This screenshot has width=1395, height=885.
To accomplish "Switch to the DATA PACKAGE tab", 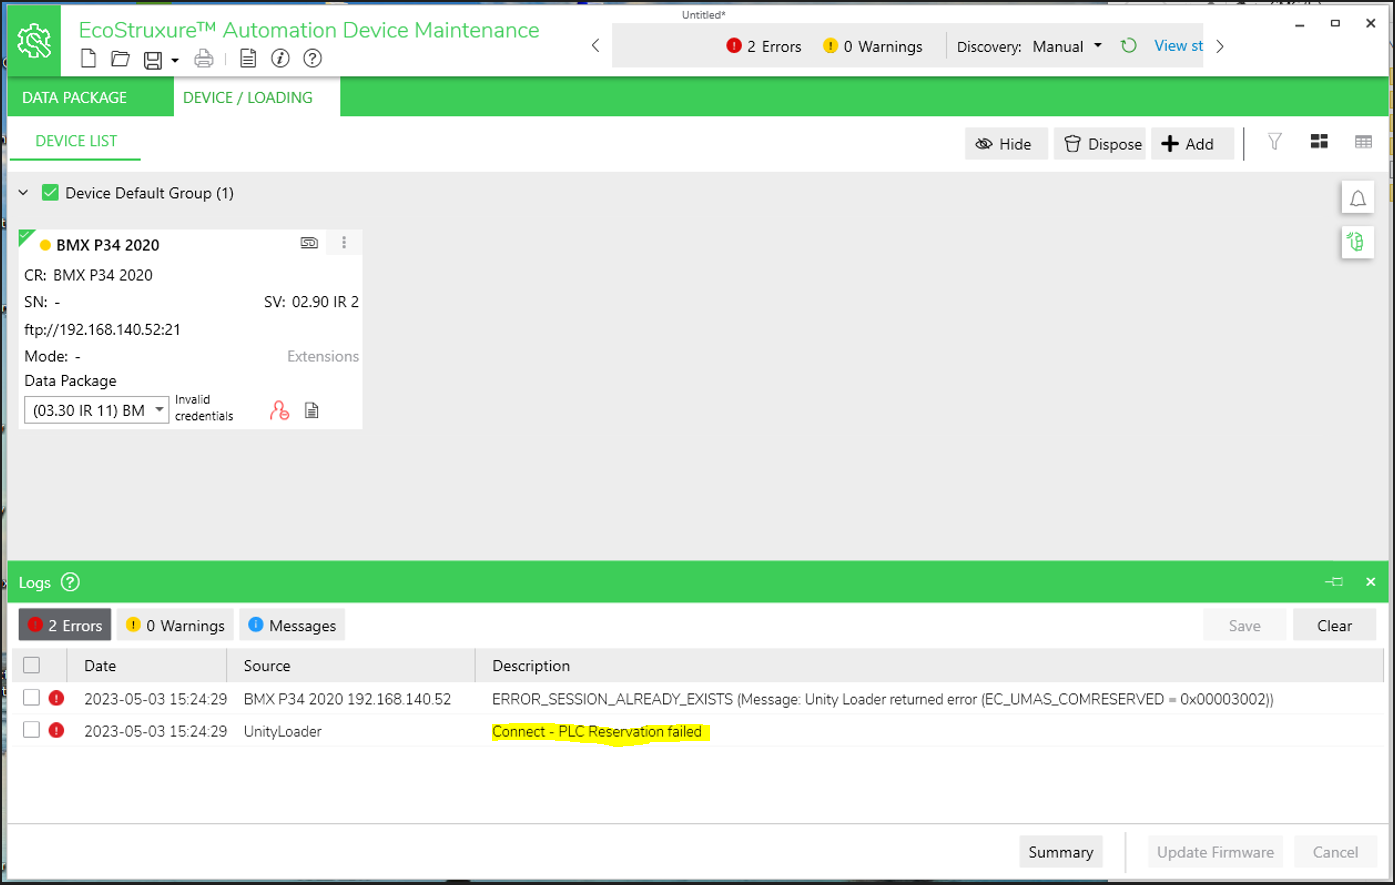I will pyautogui.click(x=75, y=98).
